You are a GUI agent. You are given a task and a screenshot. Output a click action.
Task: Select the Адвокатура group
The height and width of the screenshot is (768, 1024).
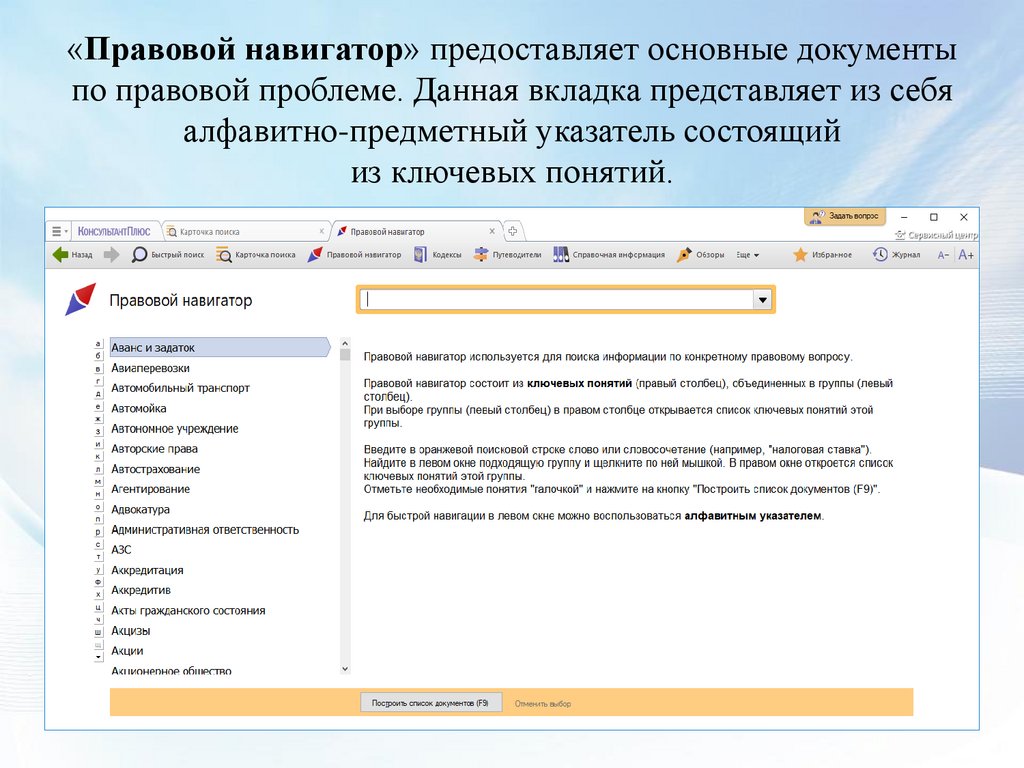tap(140, 509)
